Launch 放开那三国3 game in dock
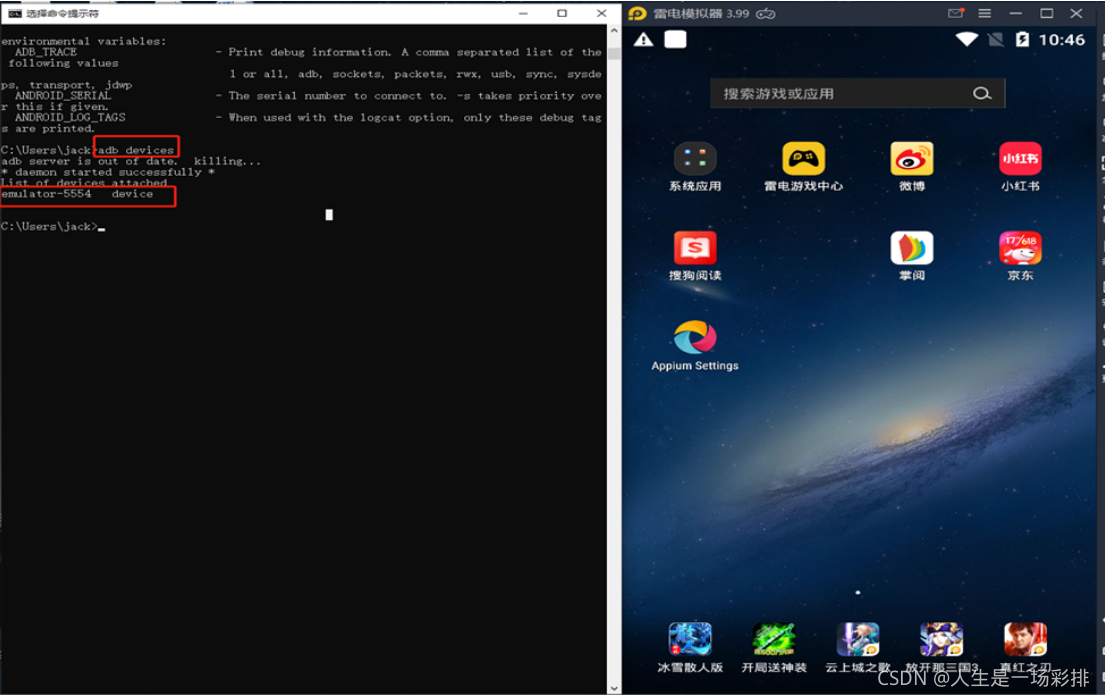1105x697 pixels. coord(942,640)
